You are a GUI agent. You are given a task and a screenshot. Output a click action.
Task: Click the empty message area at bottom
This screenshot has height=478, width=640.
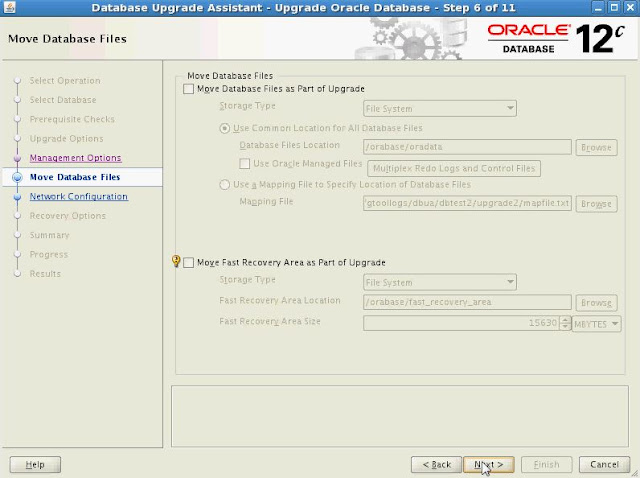(400, 416)
